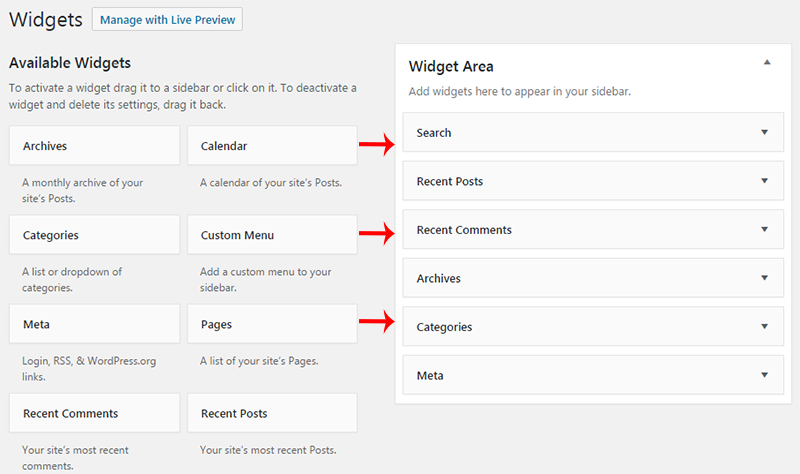This screenshot has height=474, width=800.
Task: Click Categories title in Widget Area
Action: (x=444, y=327)
